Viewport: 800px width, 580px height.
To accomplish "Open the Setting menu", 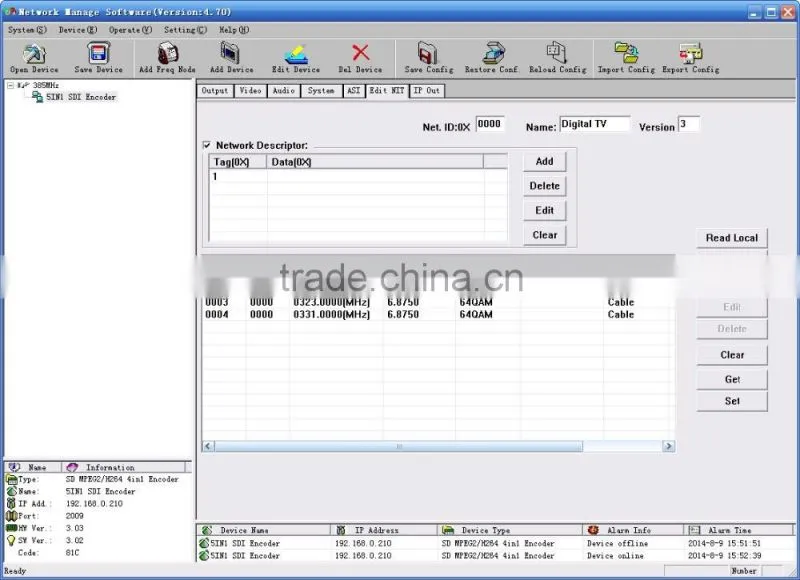I will tap(185, 30).
